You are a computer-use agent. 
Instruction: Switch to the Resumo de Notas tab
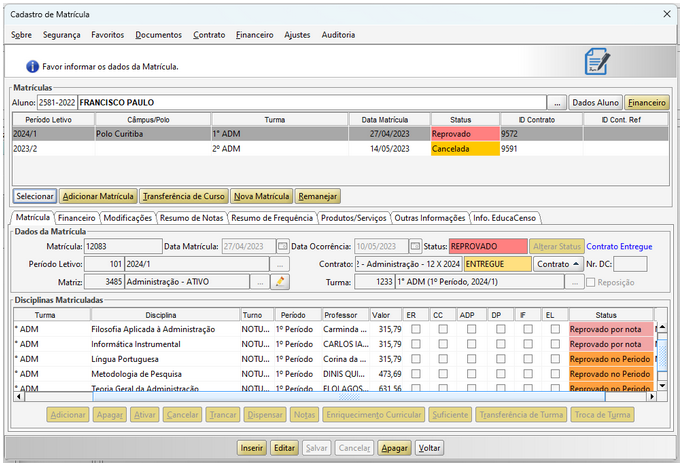click(191, 218)
